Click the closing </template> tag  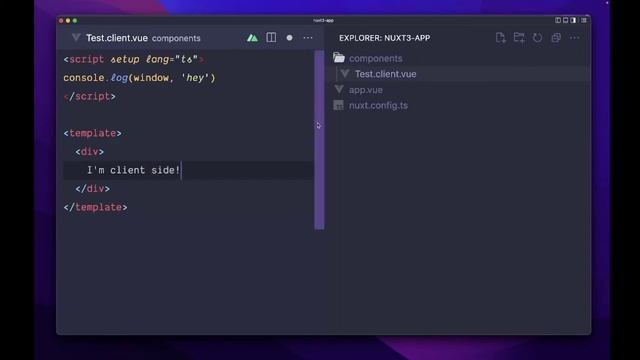pyautogui.click(x=96, y=207)
